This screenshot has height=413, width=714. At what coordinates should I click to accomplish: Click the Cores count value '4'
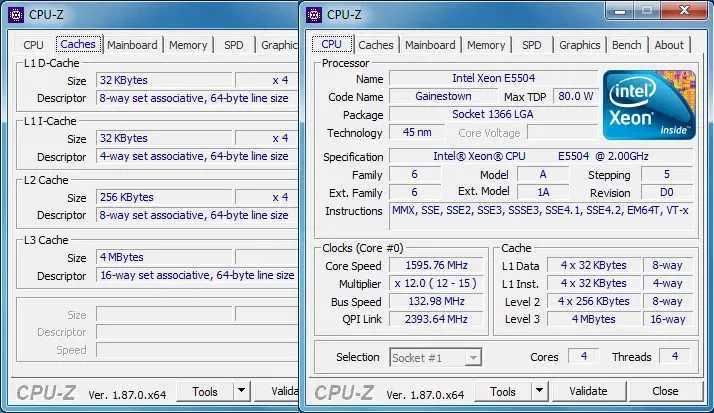click(x=584, y=357)
